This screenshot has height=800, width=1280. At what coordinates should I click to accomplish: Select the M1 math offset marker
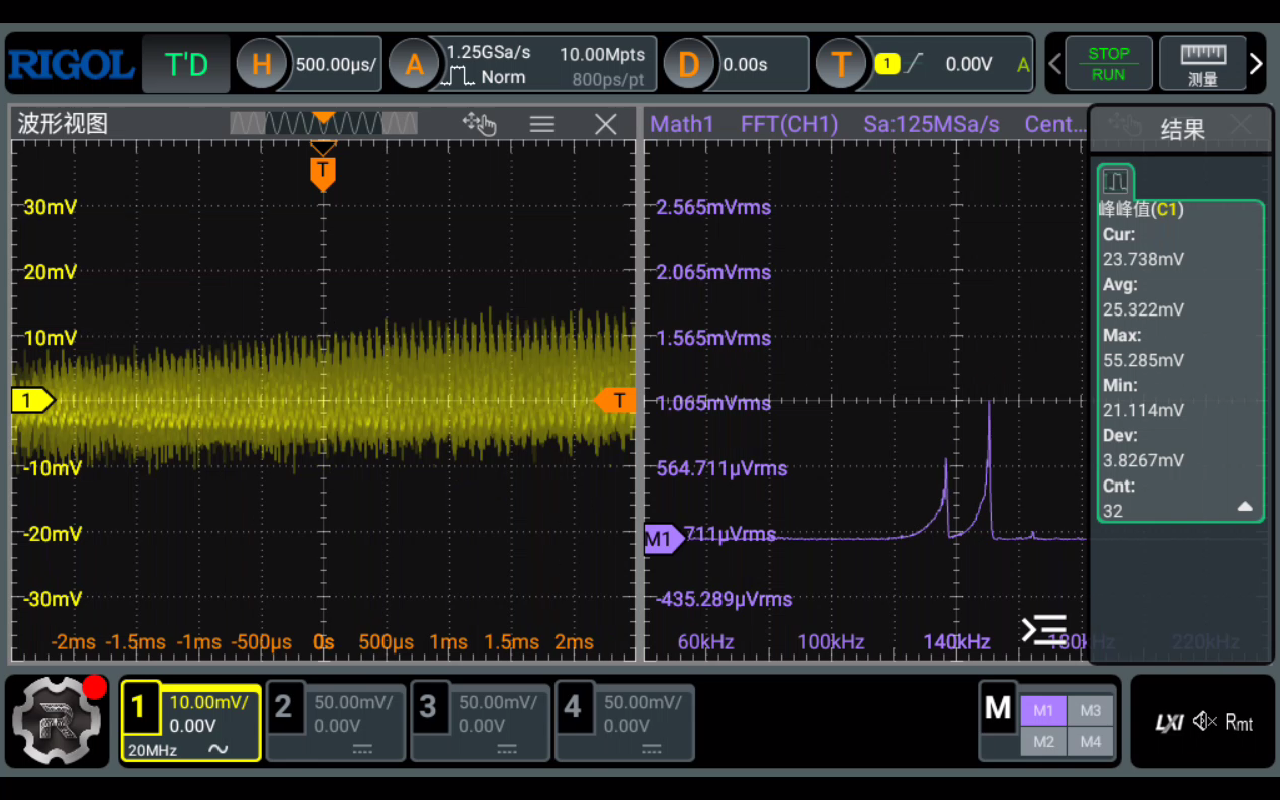pyautogui.click(x=664, y=539)
